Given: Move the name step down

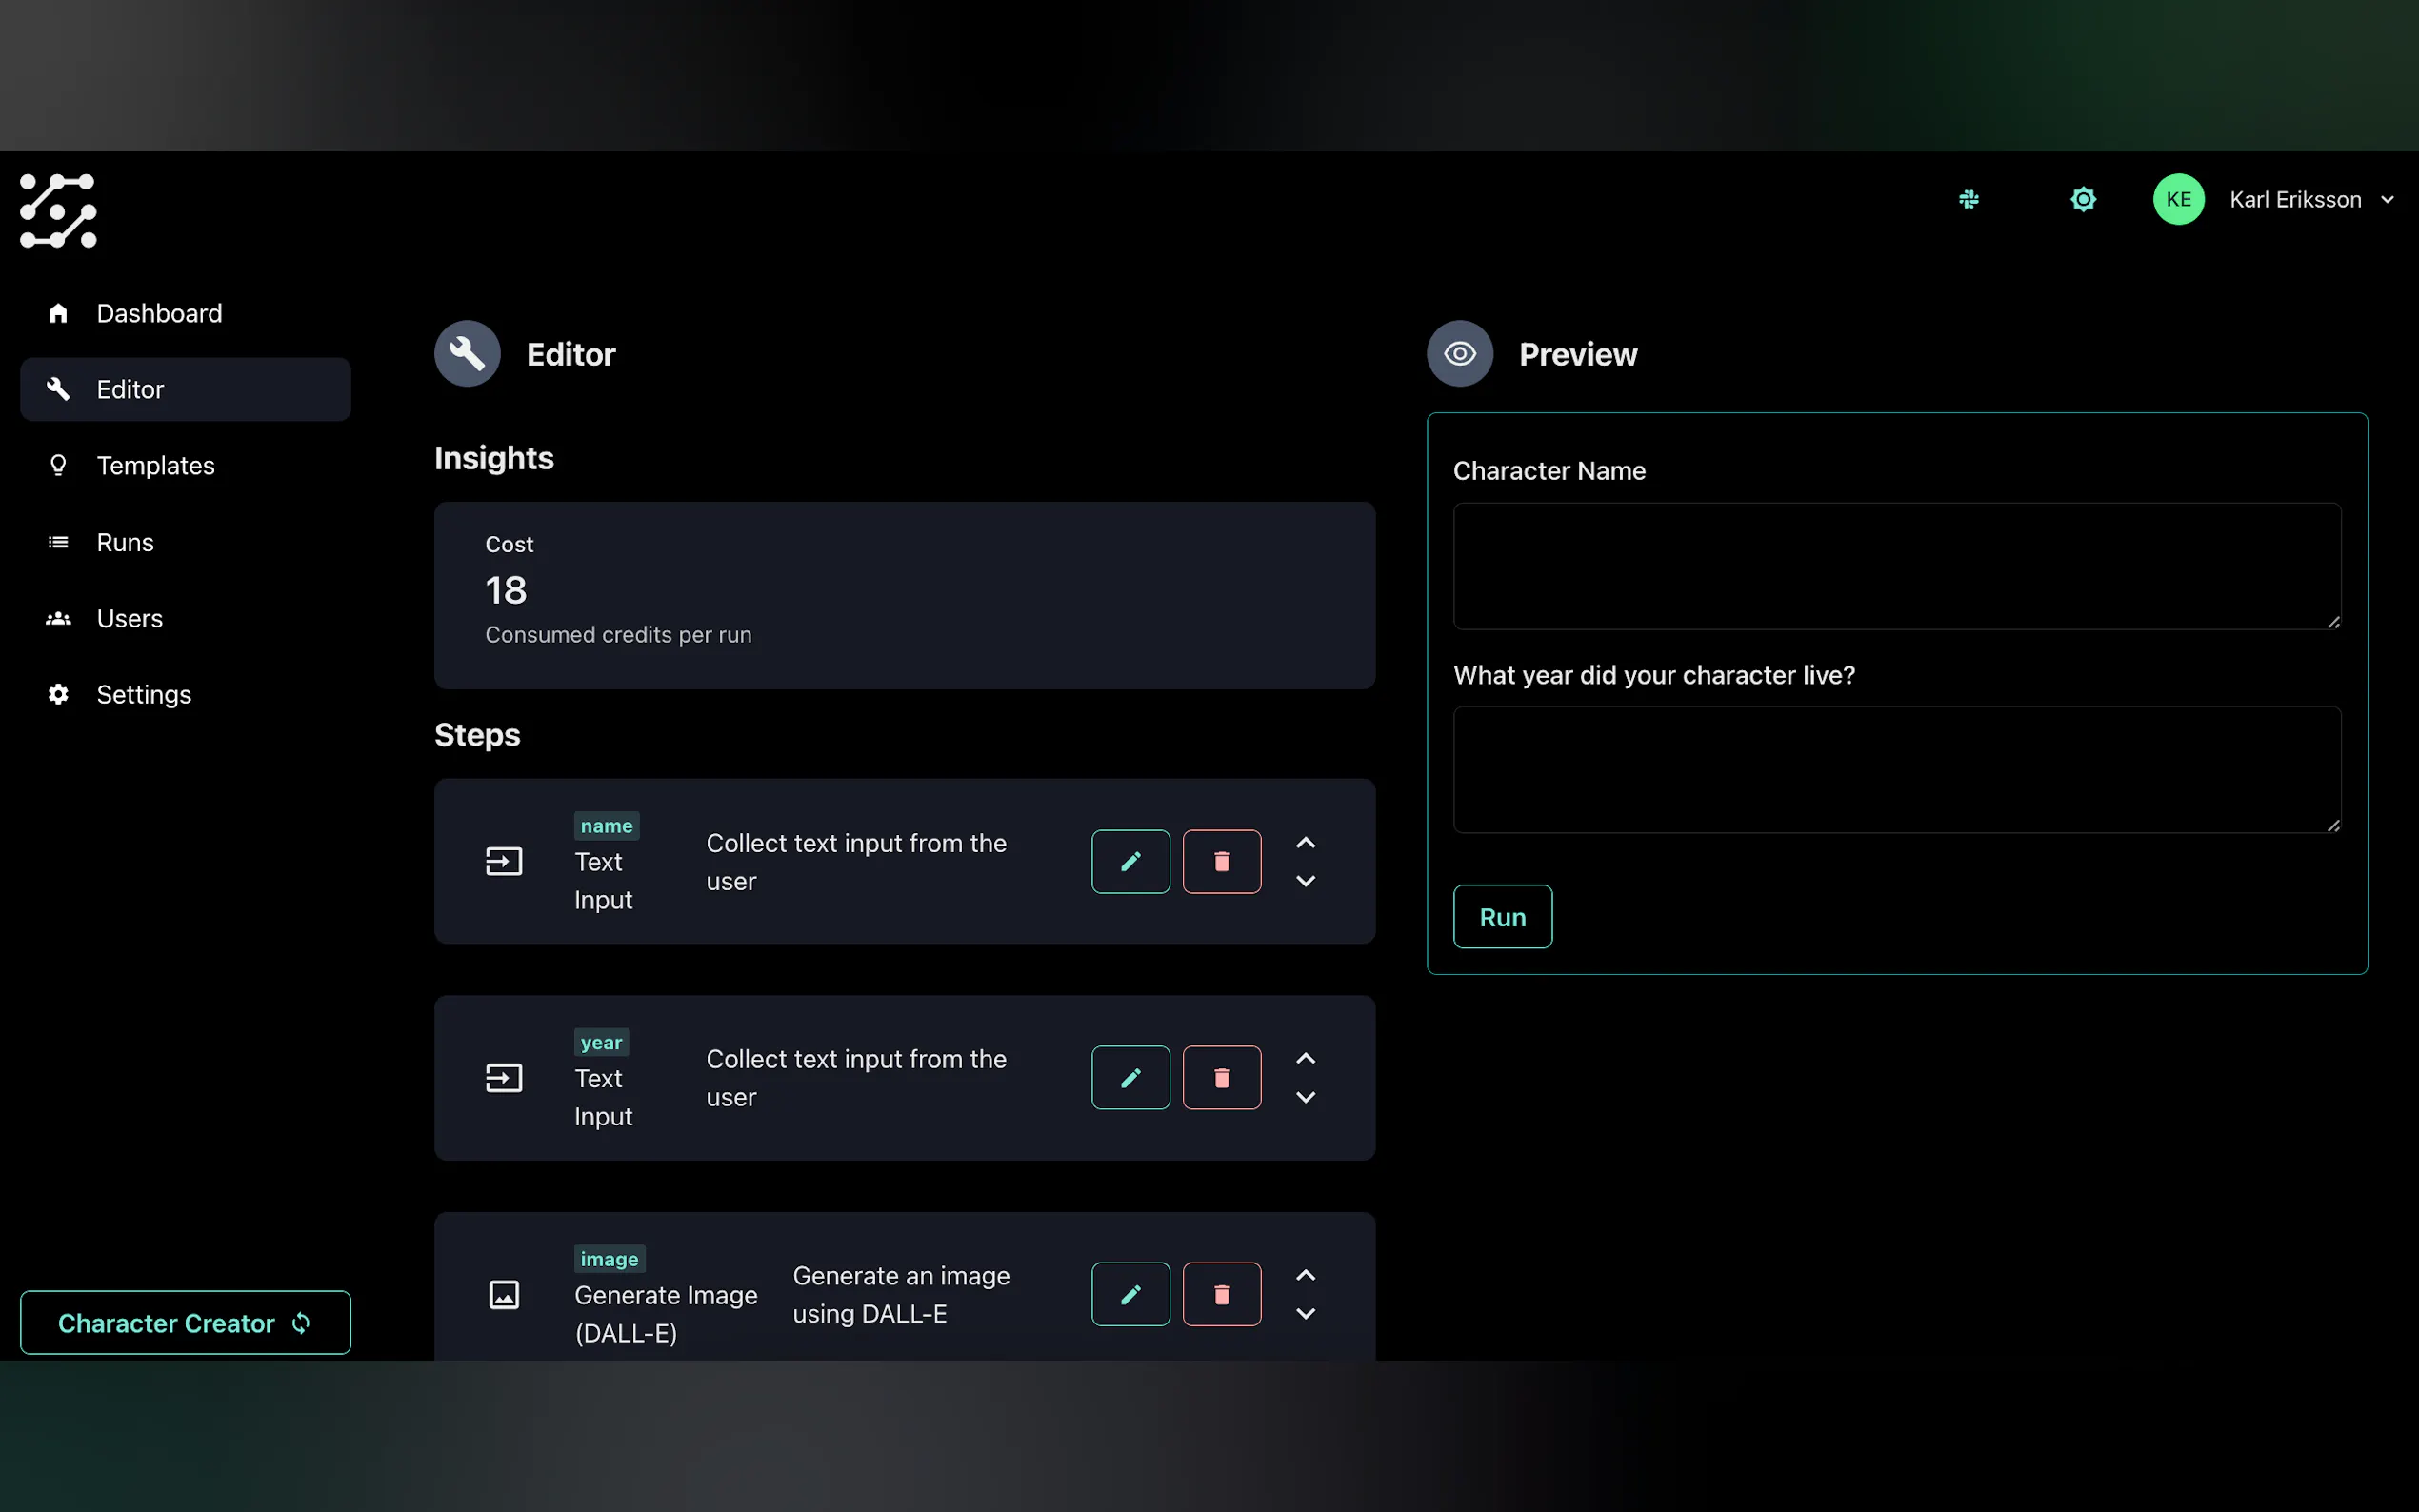Looking at the screenshot, I should (1305, 881).
